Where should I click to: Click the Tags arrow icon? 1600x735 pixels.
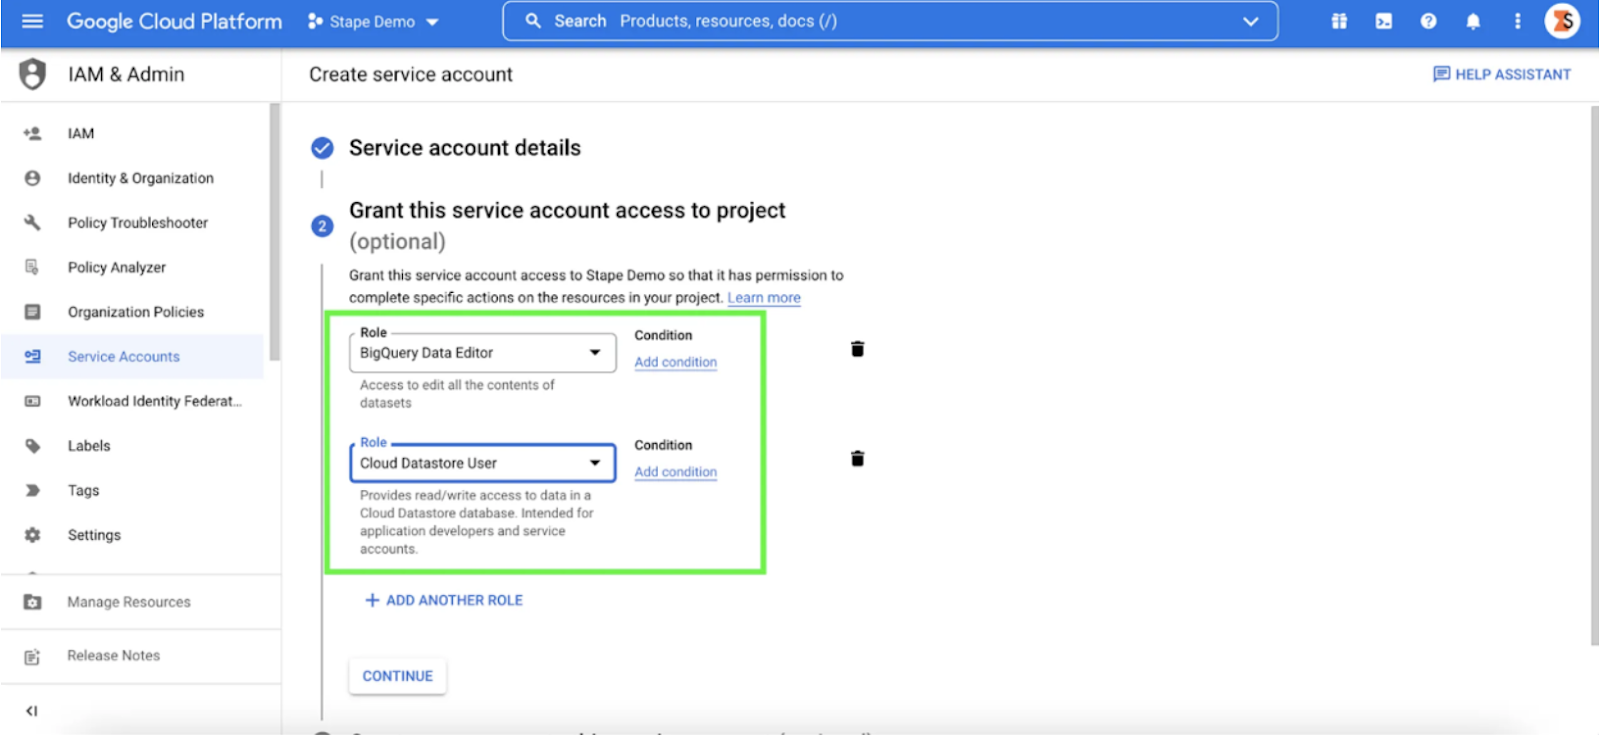32,490
